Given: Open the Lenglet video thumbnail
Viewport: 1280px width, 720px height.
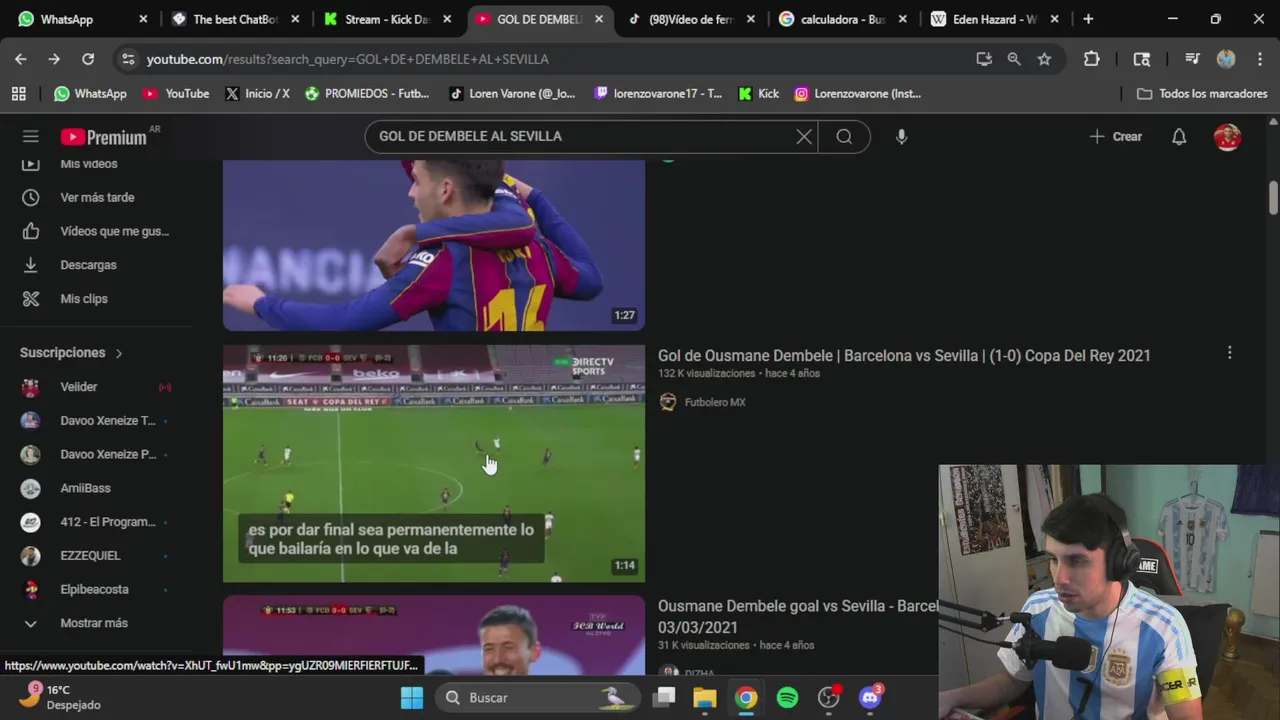Looking at the screenshot, I should (434, 636).
